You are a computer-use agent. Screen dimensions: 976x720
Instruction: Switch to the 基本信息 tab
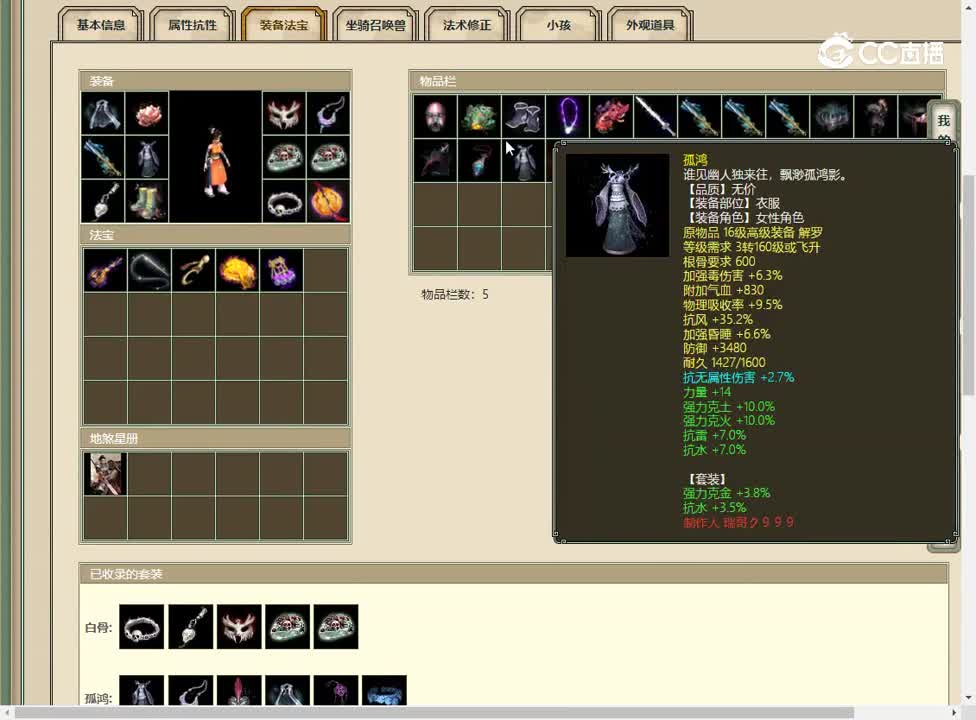tap(104, 27)
